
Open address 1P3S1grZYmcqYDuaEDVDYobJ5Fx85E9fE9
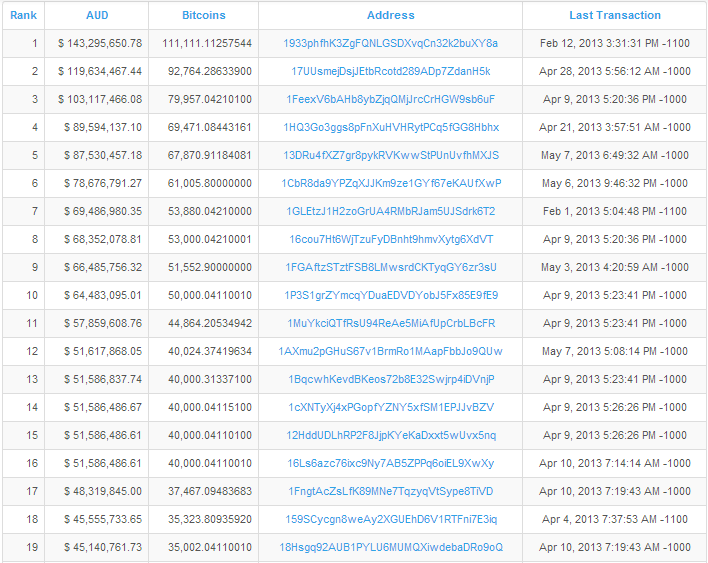click(x=390, y=296)
